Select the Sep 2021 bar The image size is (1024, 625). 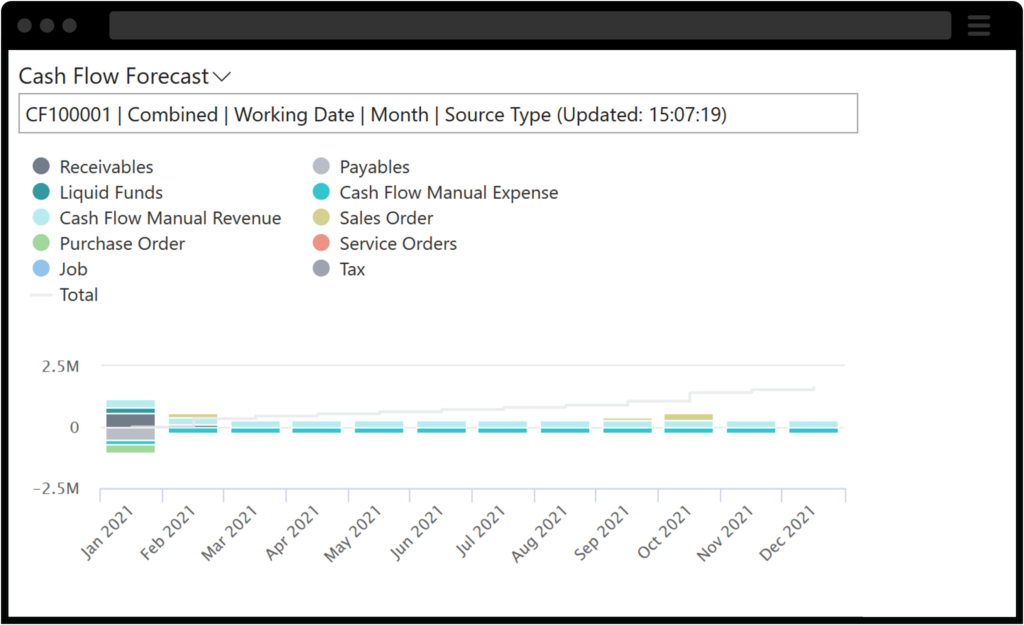(x=628, y=426)
